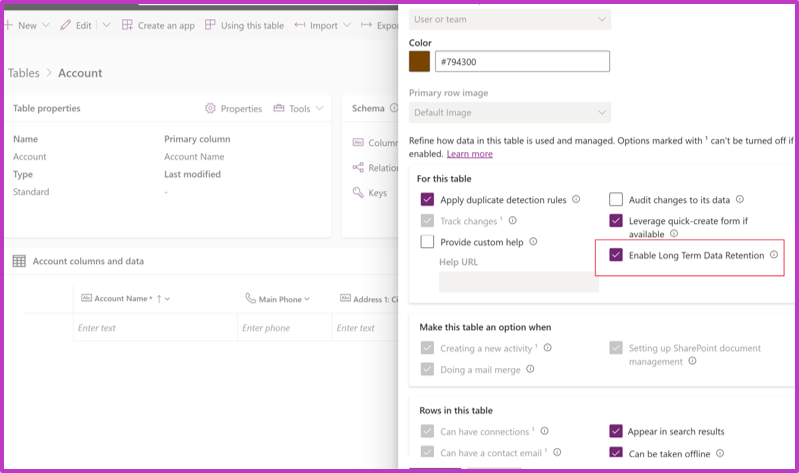
Task: Open Main Phone column dropdown
Action: coord(307,299)
